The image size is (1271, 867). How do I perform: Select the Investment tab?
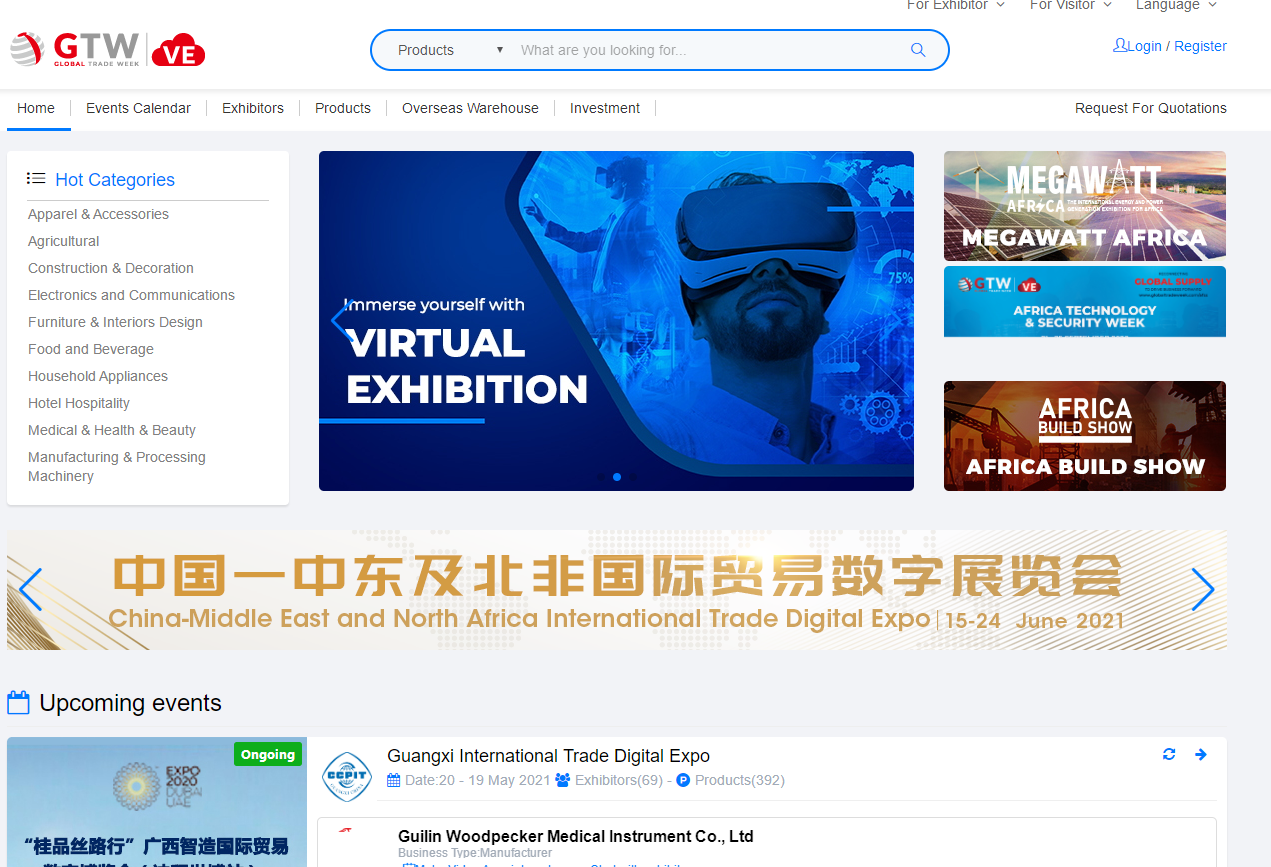[x=605, y=108]
